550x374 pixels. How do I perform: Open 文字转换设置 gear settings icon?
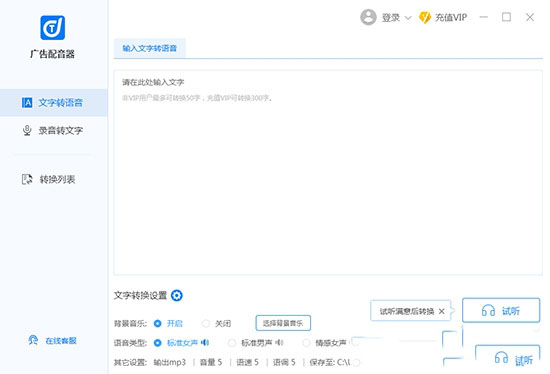176,295
